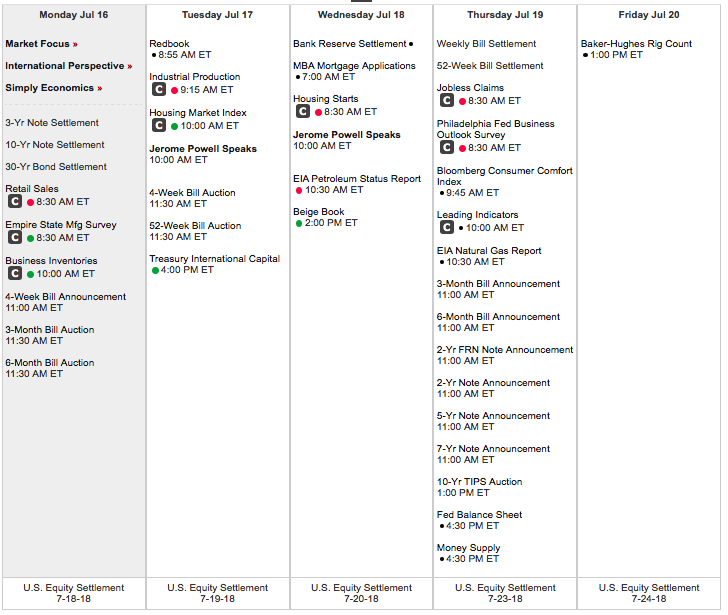728x615 pixels.
Task: Click C icon under Philadelphia Fed Business Outlook Survey
Action: point(447,148)
